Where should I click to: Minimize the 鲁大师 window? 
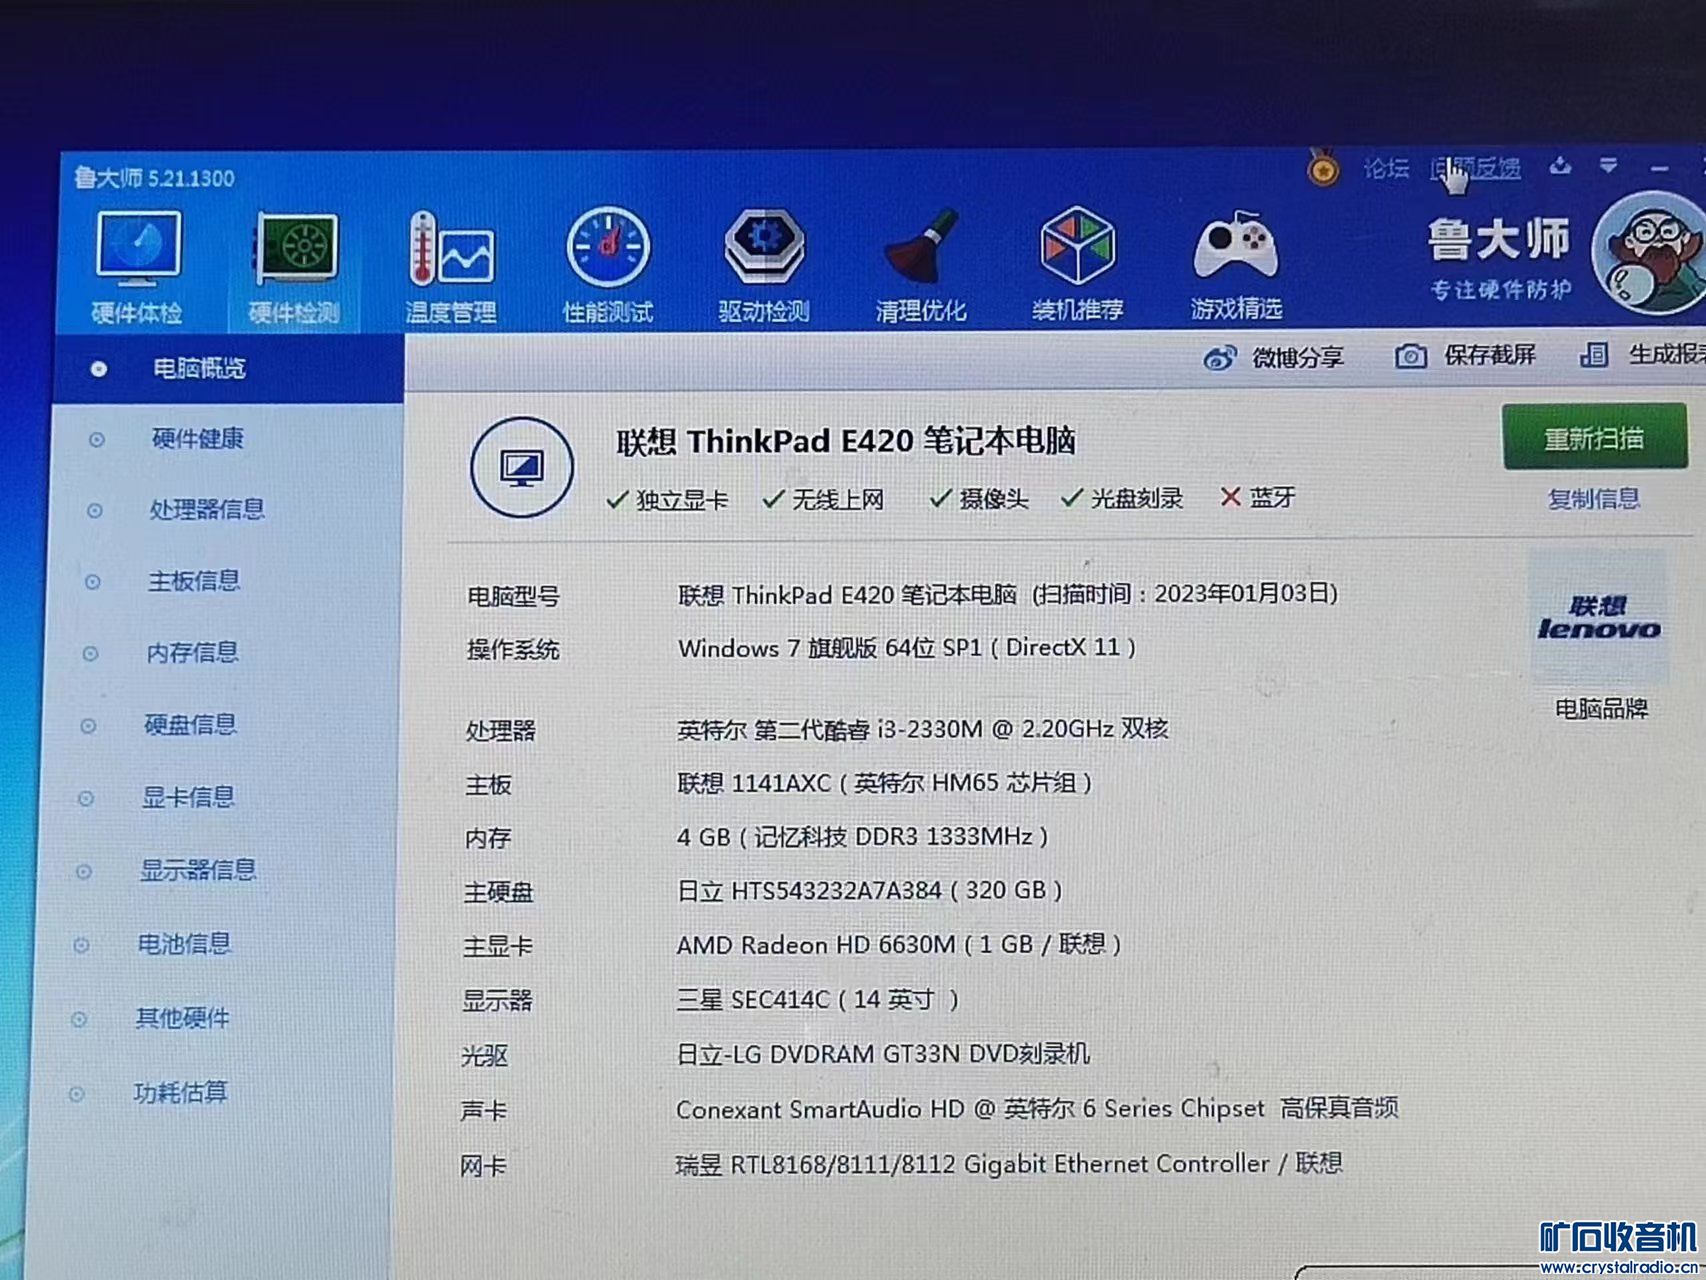pyautogui.click(x=1659, y=167)
